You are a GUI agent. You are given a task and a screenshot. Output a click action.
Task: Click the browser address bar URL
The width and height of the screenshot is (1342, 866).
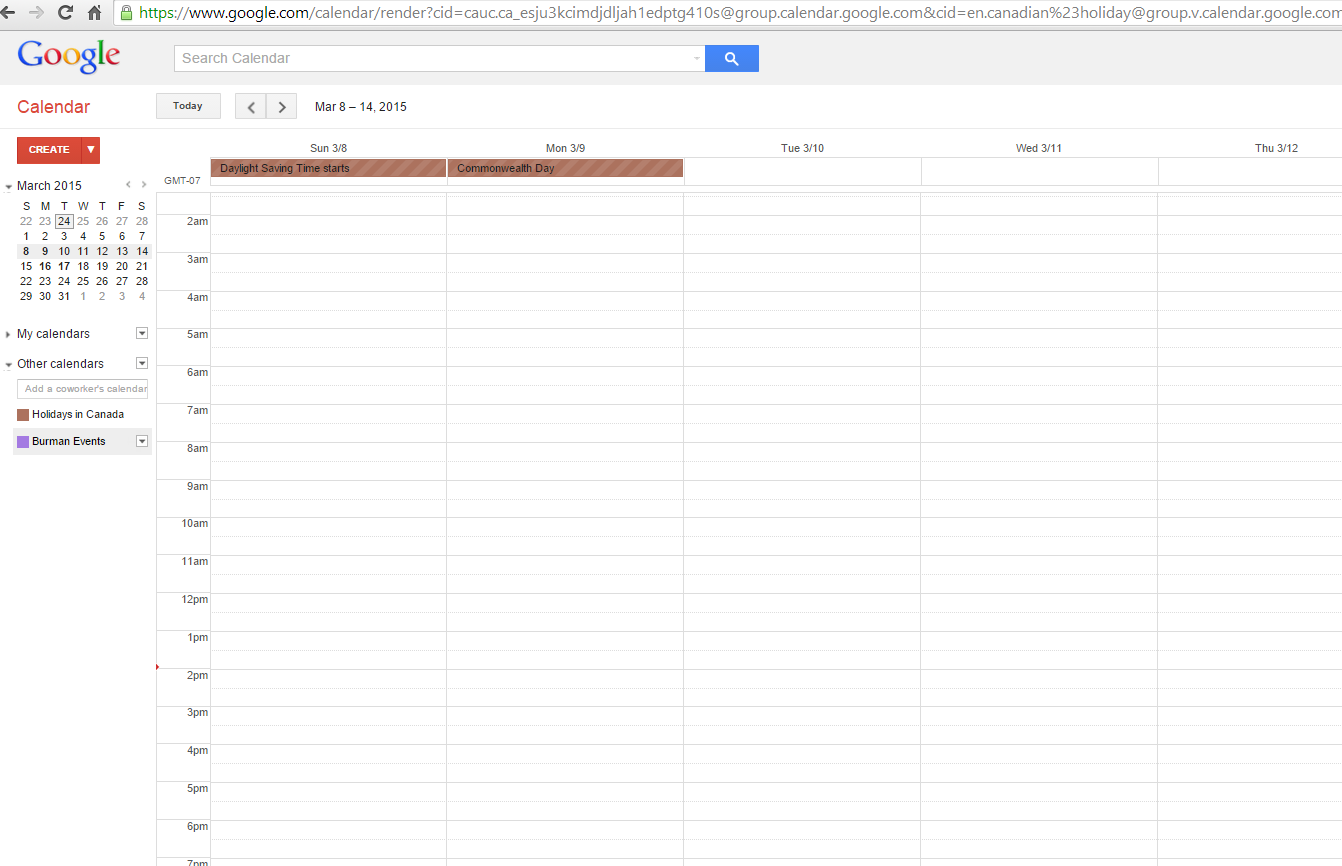[740, 13]
